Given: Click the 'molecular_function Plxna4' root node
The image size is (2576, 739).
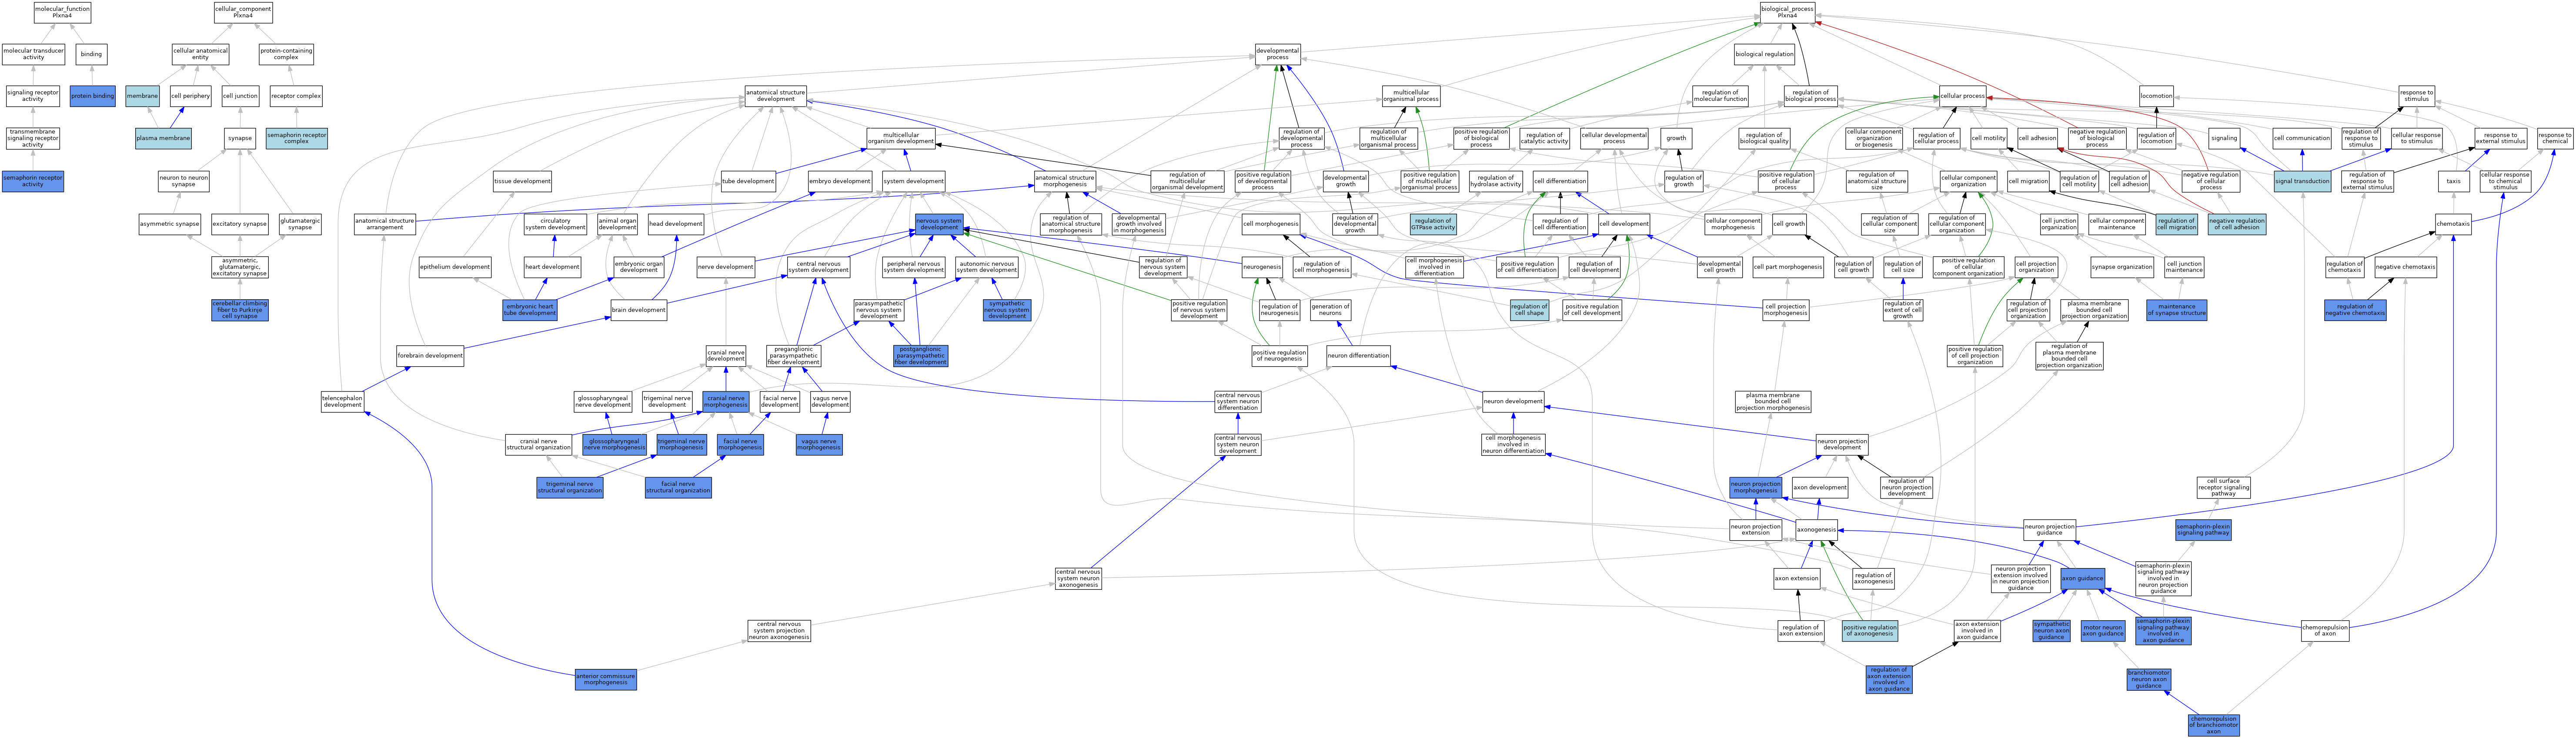Looking at the screenshot, I should pos(62,12).
